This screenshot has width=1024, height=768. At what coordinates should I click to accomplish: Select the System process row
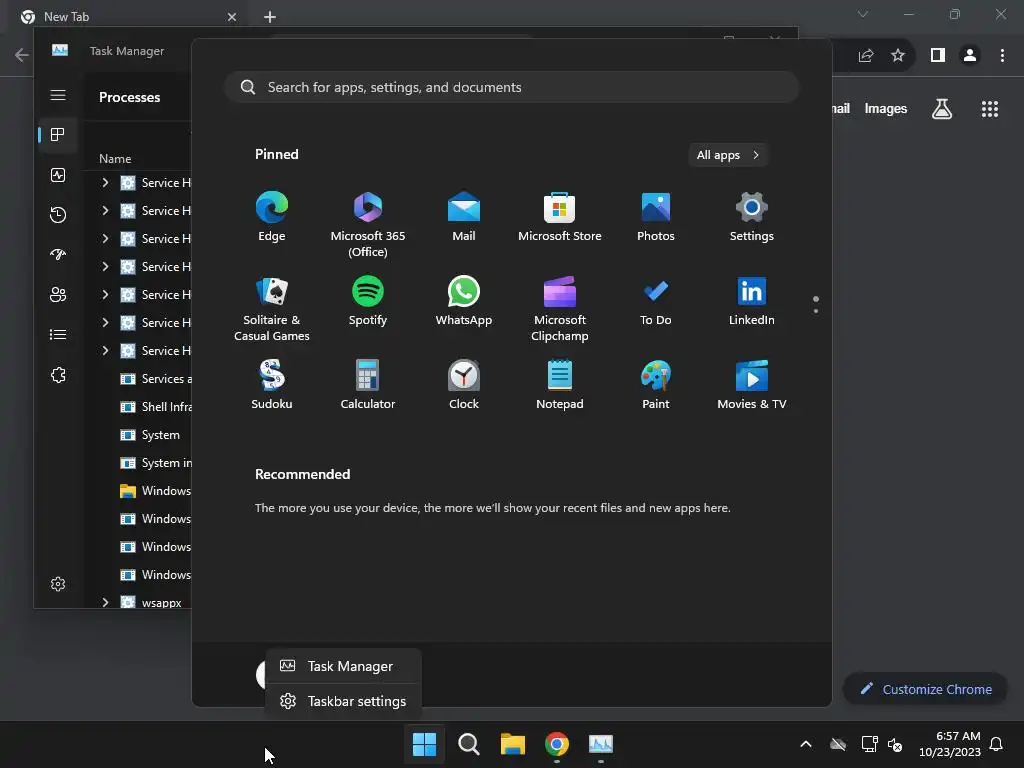point(146,434)
